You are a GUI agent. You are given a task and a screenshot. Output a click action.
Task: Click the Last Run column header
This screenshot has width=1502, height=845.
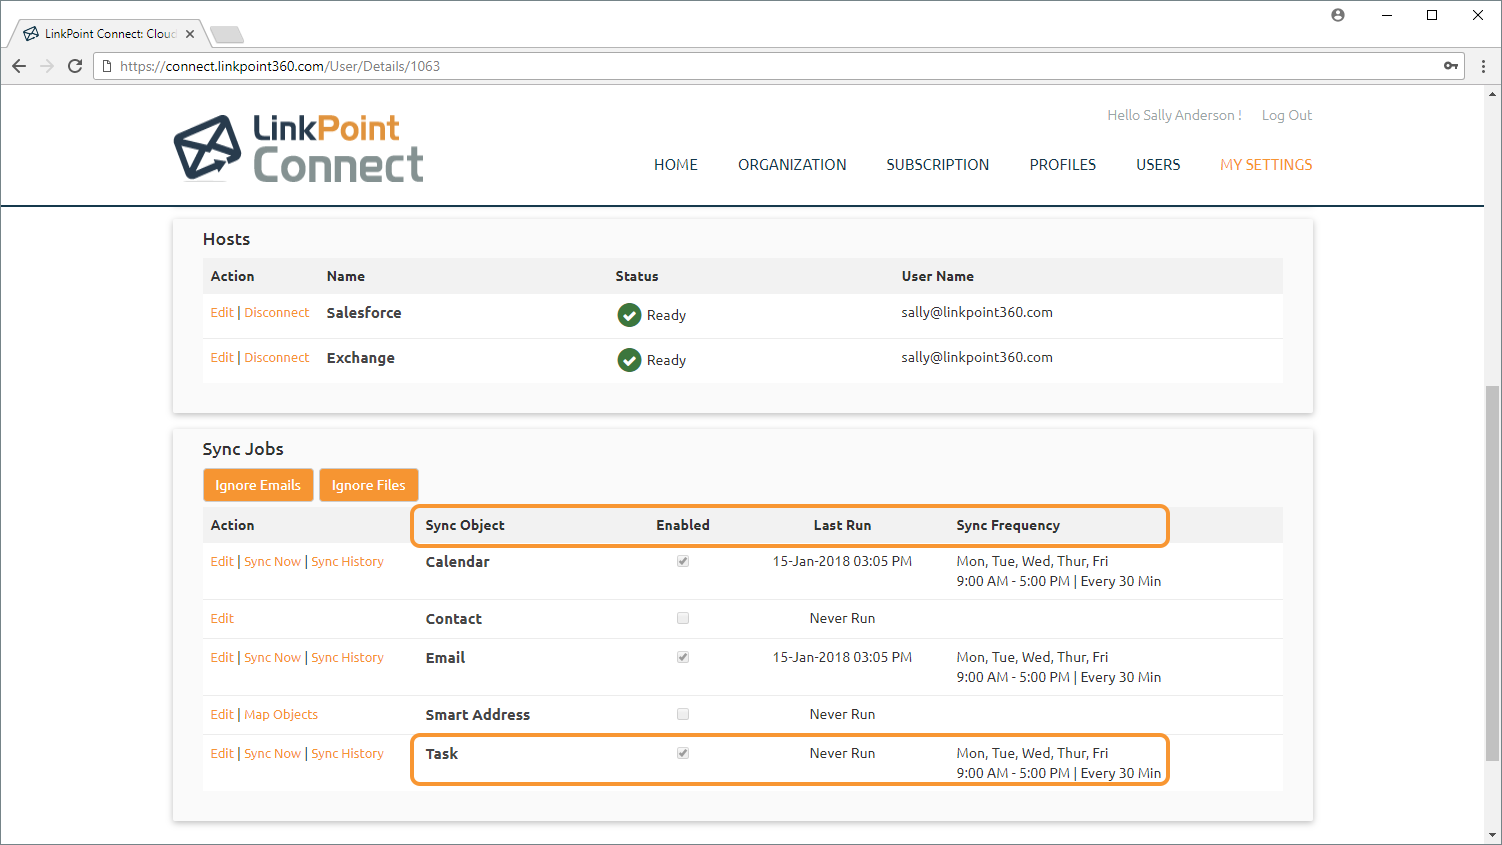842,525
